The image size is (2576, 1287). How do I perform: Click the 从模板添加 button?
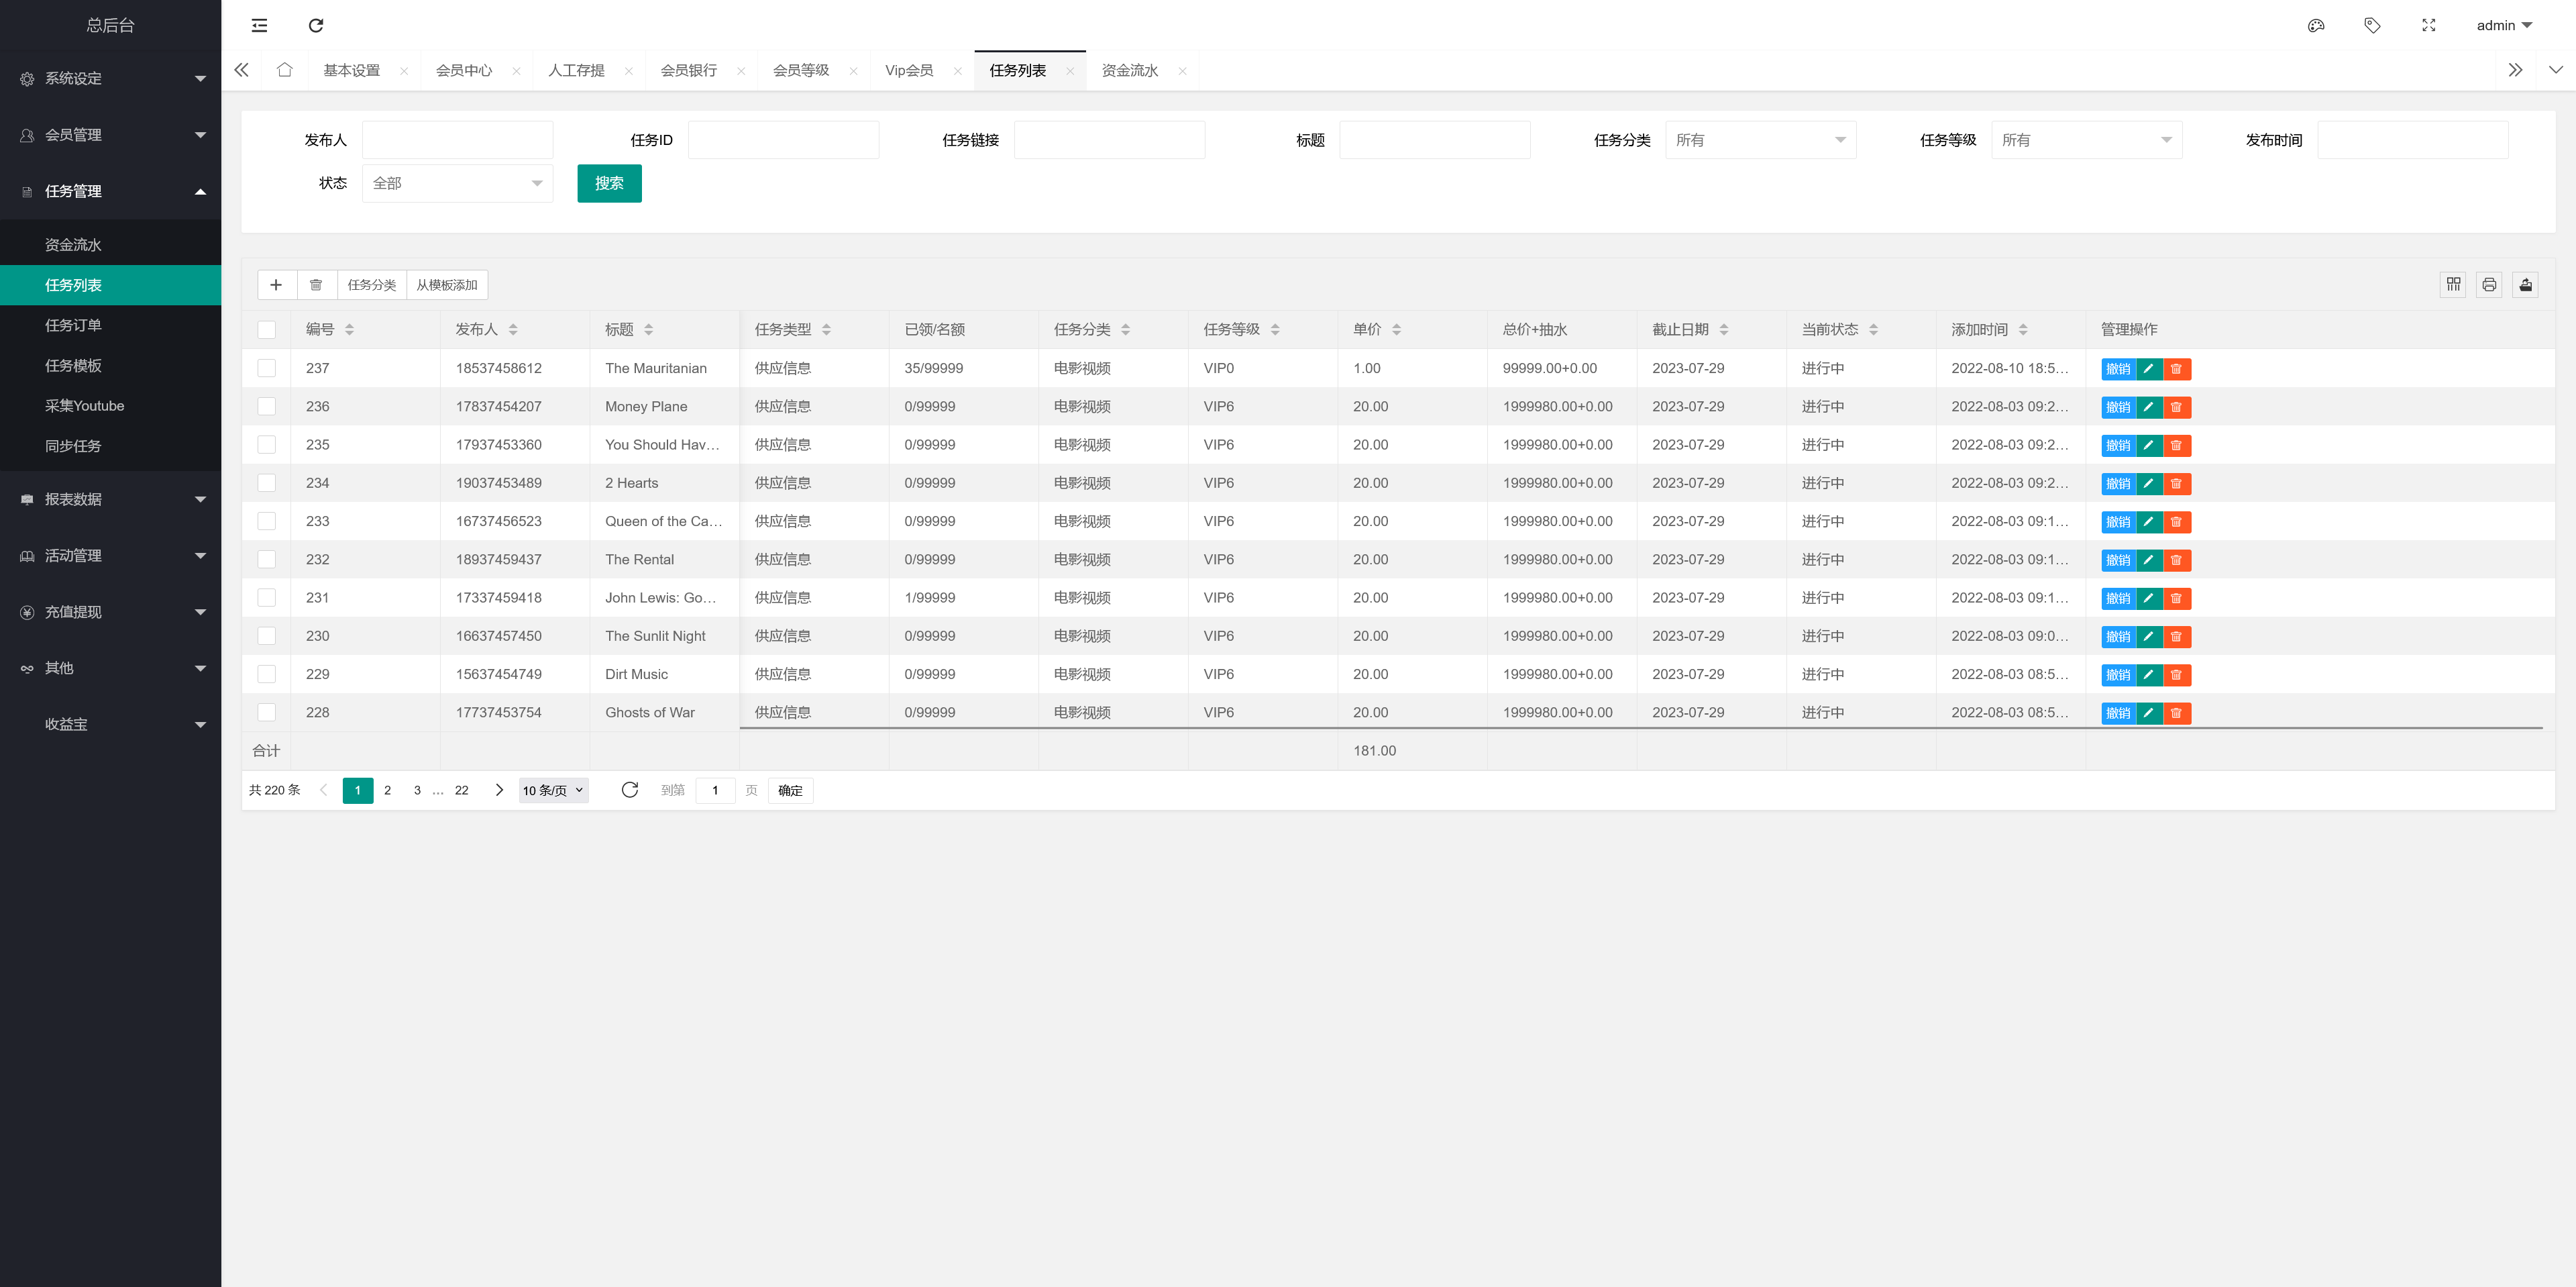[447, 285]
